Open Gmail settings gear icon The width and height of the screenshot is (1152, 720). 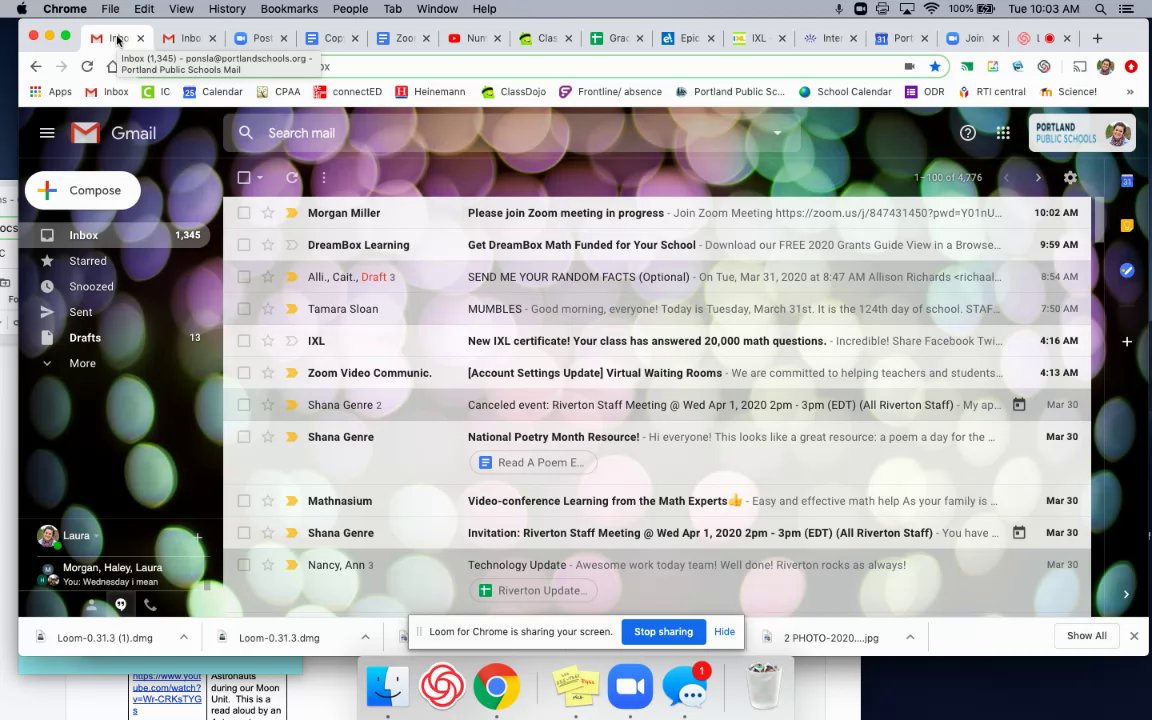tap(1070, 178)
